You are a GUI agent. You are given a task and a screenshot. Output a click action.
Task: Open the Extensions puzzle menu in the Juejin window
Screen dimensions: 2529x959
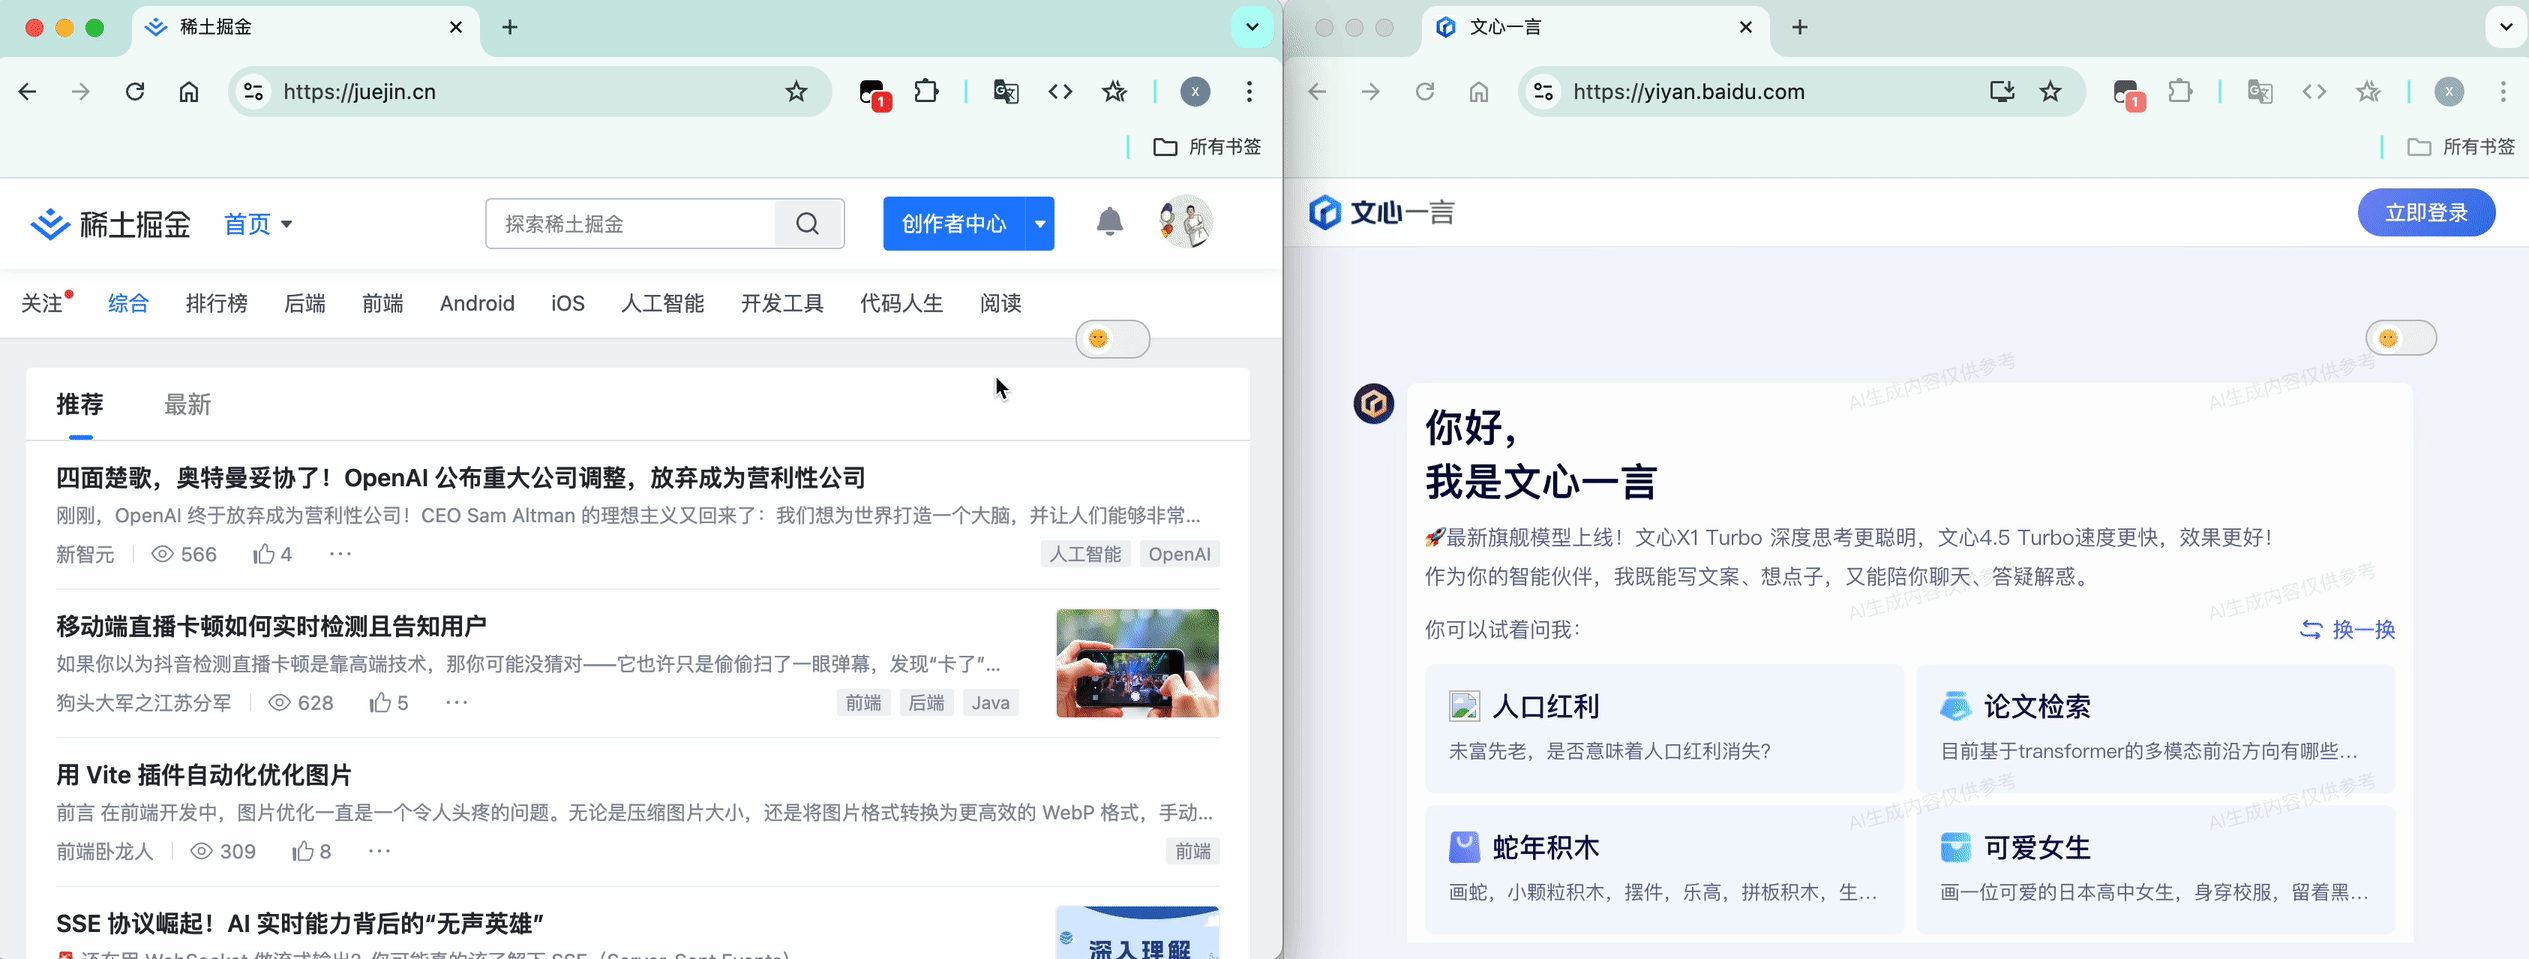tap(927, 92)
